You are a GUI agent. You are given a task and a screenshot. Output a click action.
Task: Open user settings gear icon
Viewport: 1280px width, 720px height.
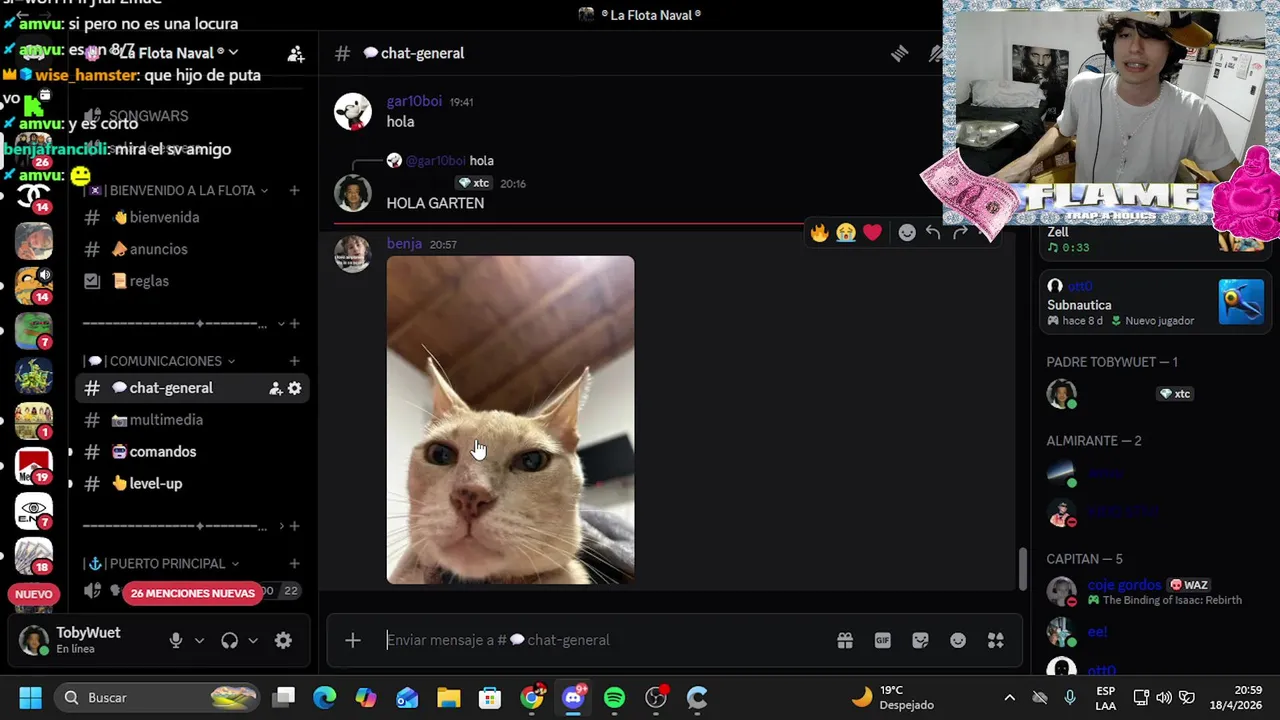pos(283,641)
